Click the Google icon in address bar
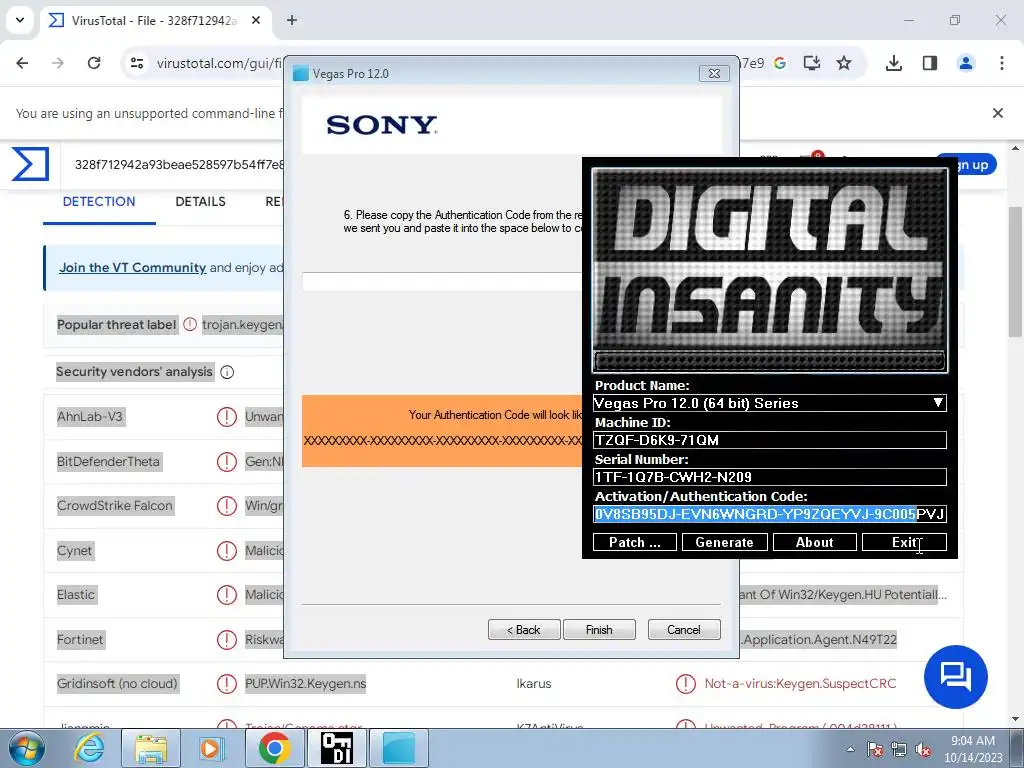The width and height of the screenshot is (1024, 768). (780, 63)
